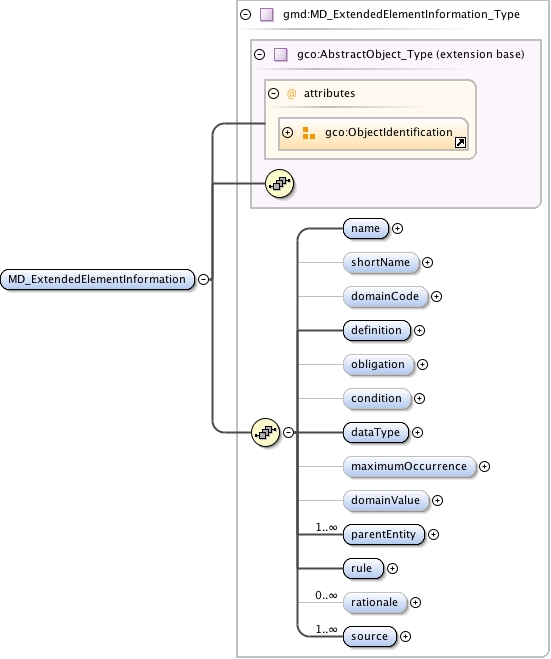Select the rationale element node
Screen dimensions: 551x659
tap(375, 602)
